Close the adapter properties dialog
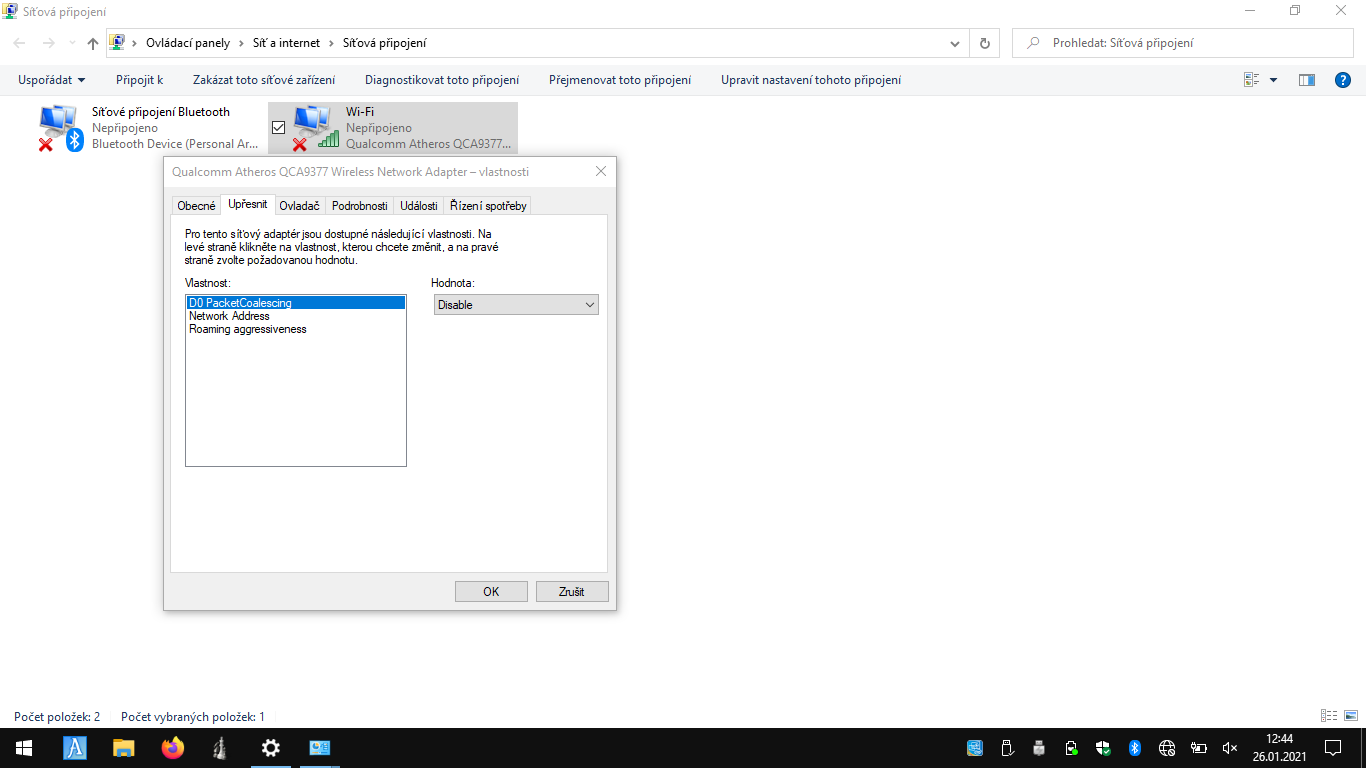1366x768 pixels. (601, 171)
